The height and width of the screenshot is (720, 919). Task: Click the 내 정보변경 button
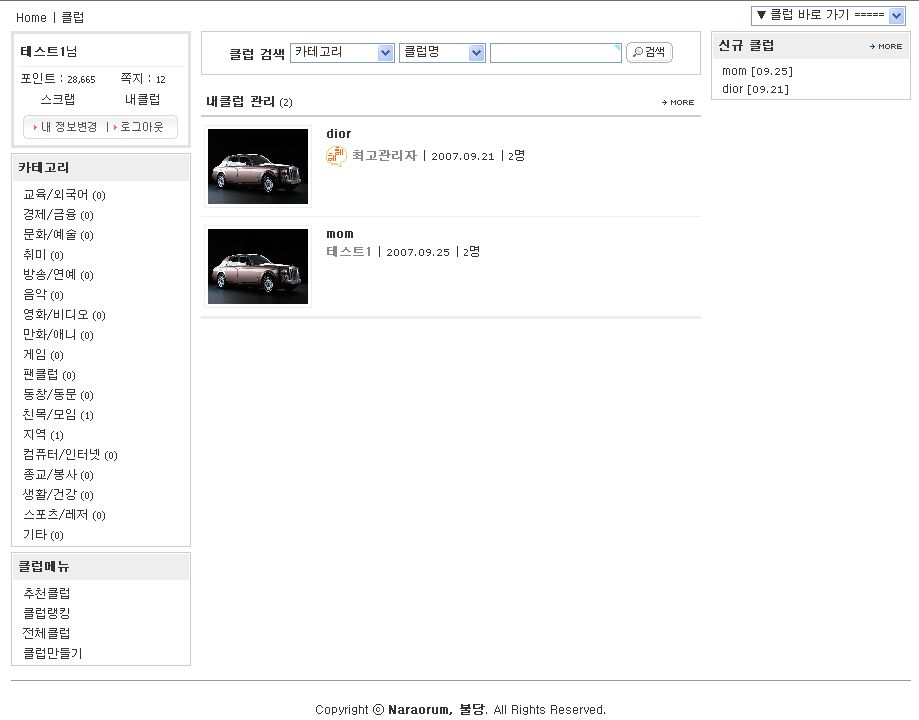(x=66, y=127)
